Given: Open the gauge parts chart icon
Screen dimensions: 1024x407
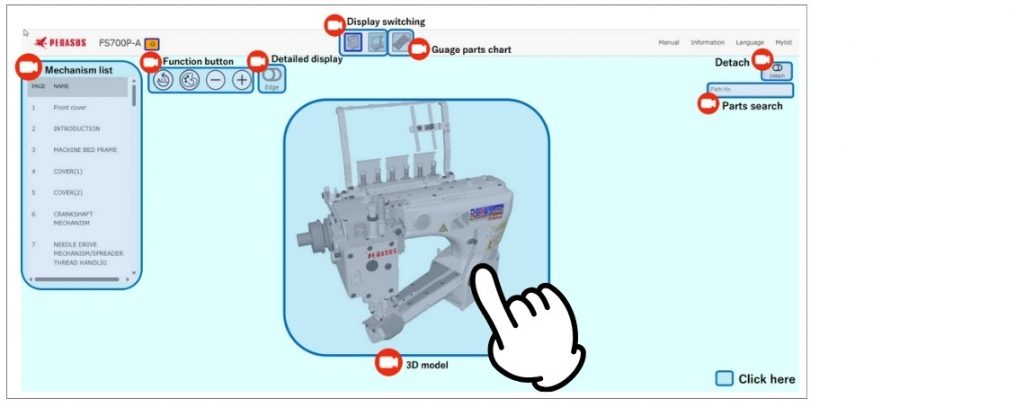Looking at the screenshot, I should (399, 42).
